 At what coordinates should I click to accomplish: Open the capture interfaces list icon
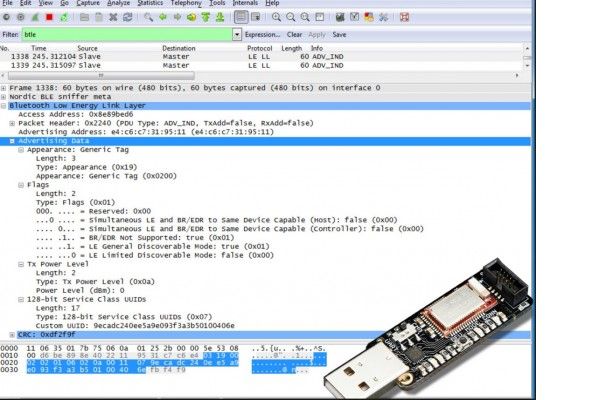click(7, 17)
